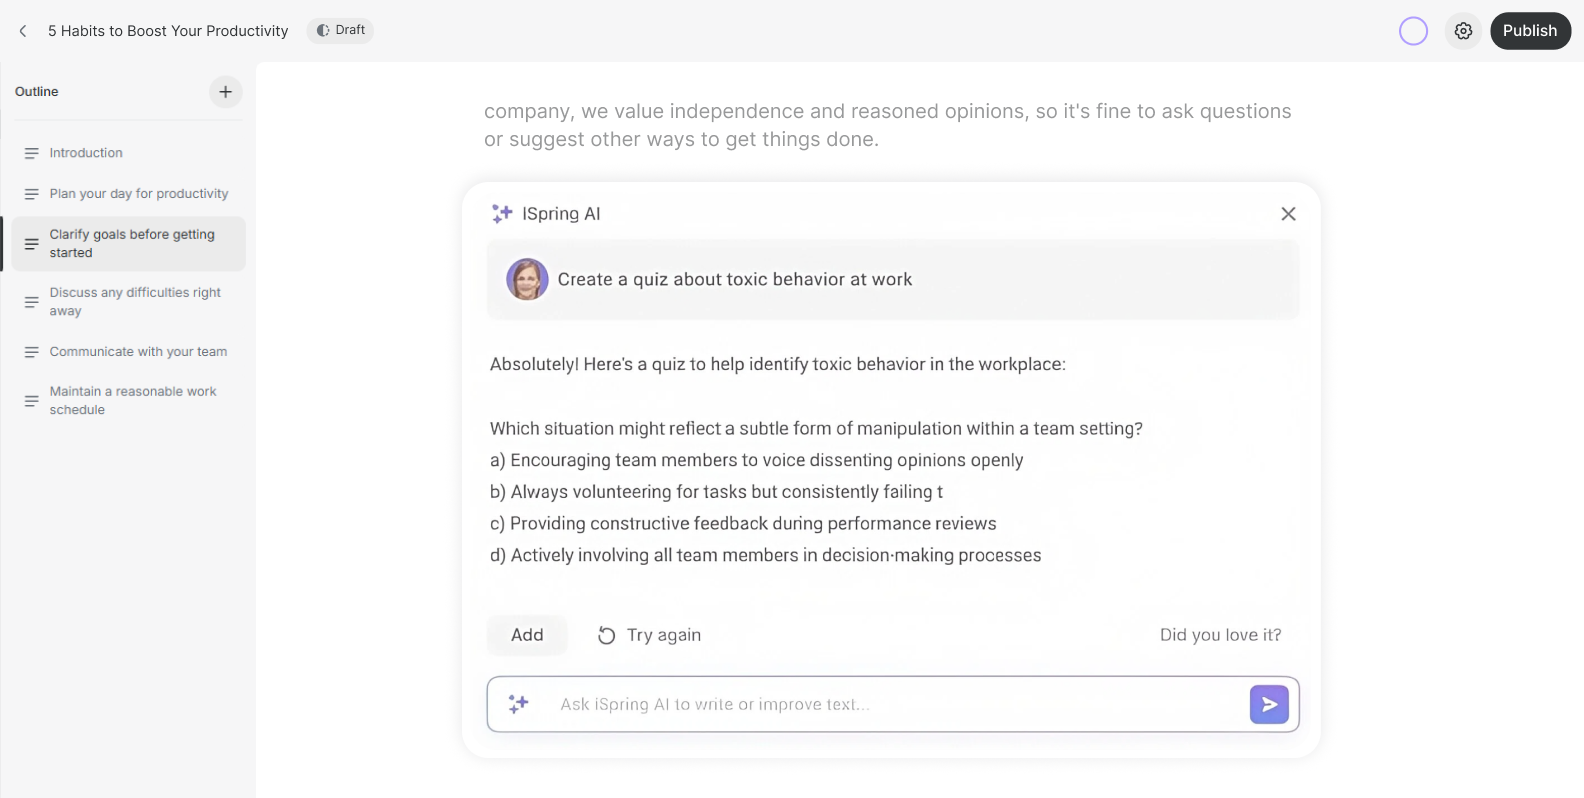This screenshot has width=1584, height=798.
Task: Open the Introduction section in the outline
Action: coord(86,153)
